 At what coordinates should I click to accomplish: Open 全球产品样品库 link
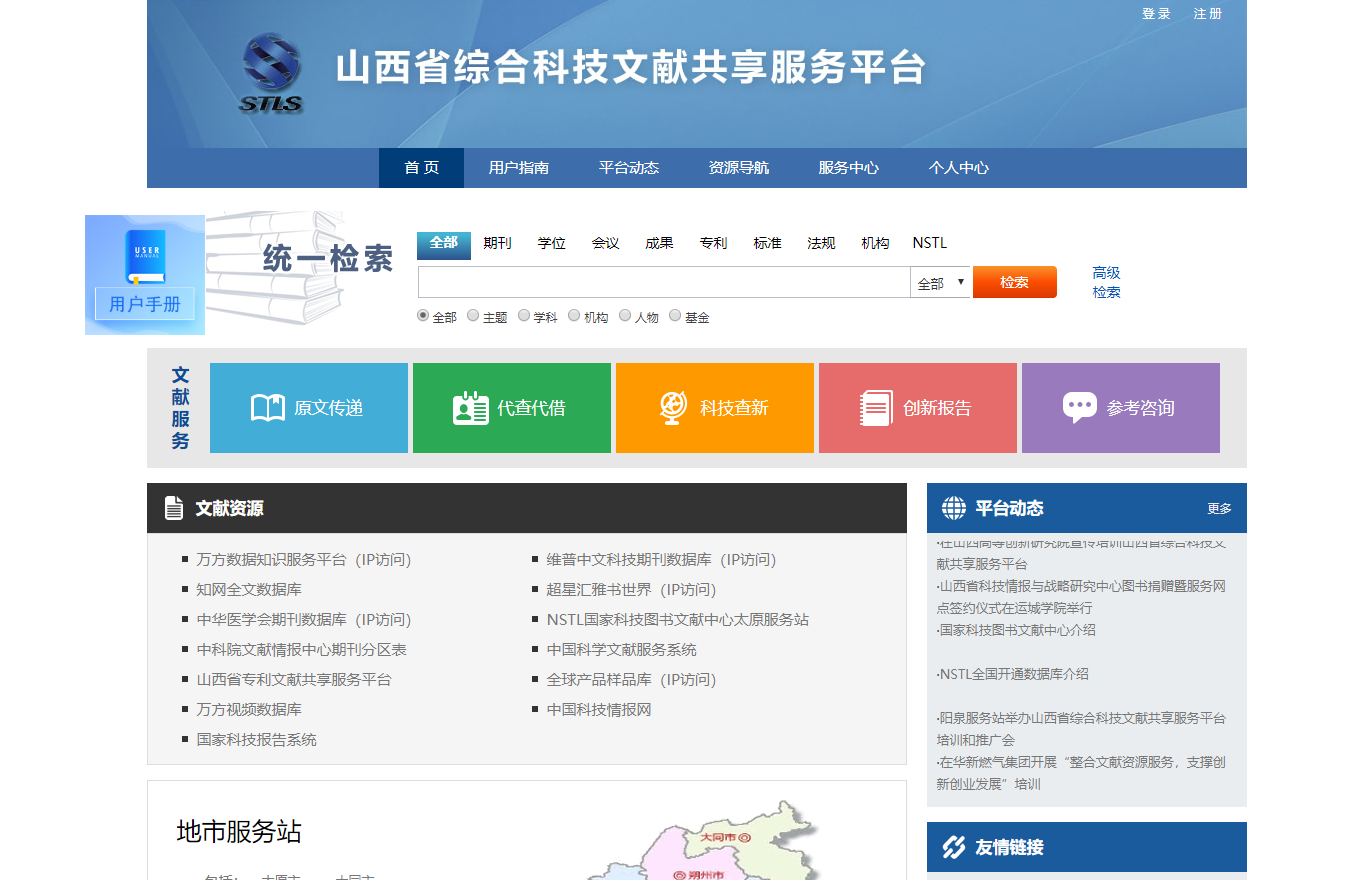tap(632, 680)
